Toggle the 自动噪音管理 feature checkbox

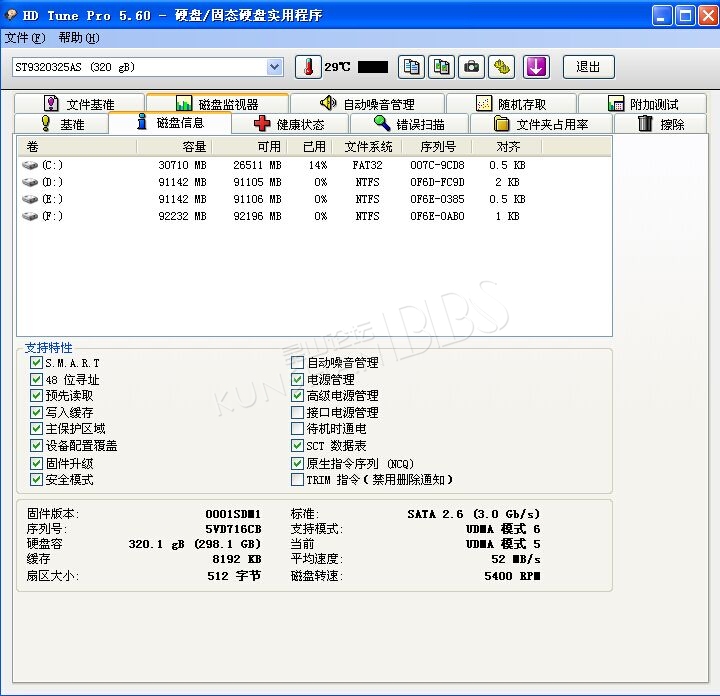point(298,363)
